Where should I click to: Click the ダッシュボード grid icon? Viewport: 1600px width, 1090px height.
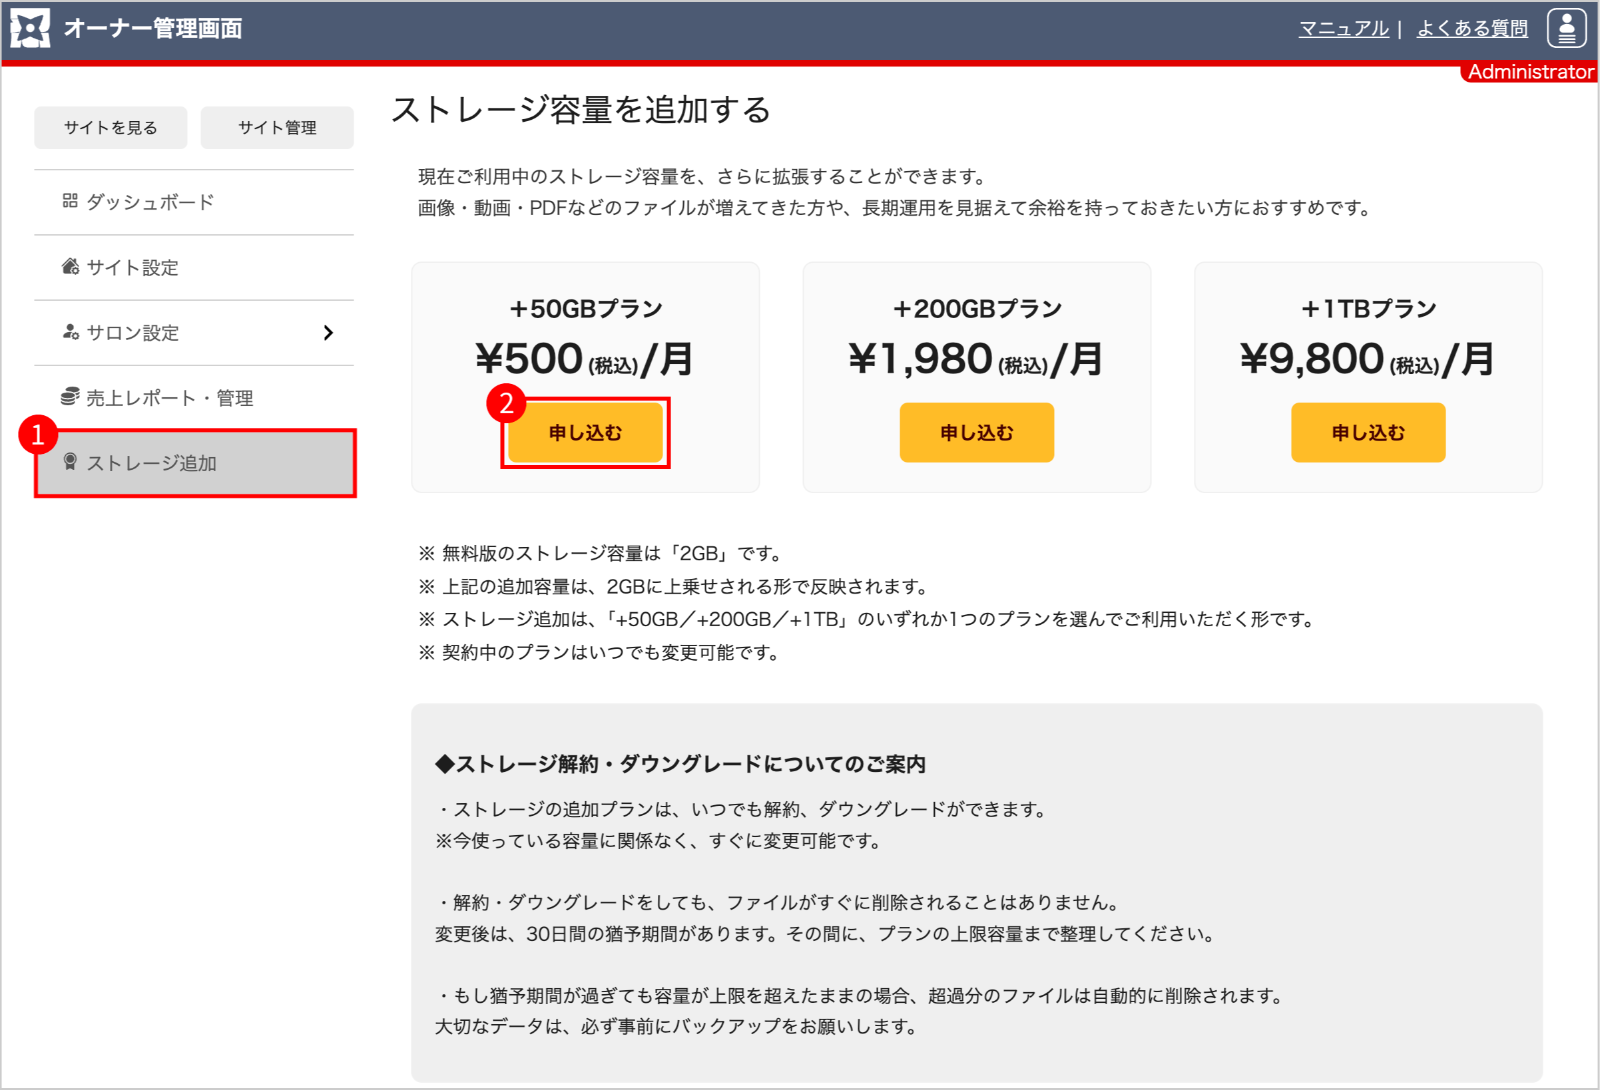70,201
